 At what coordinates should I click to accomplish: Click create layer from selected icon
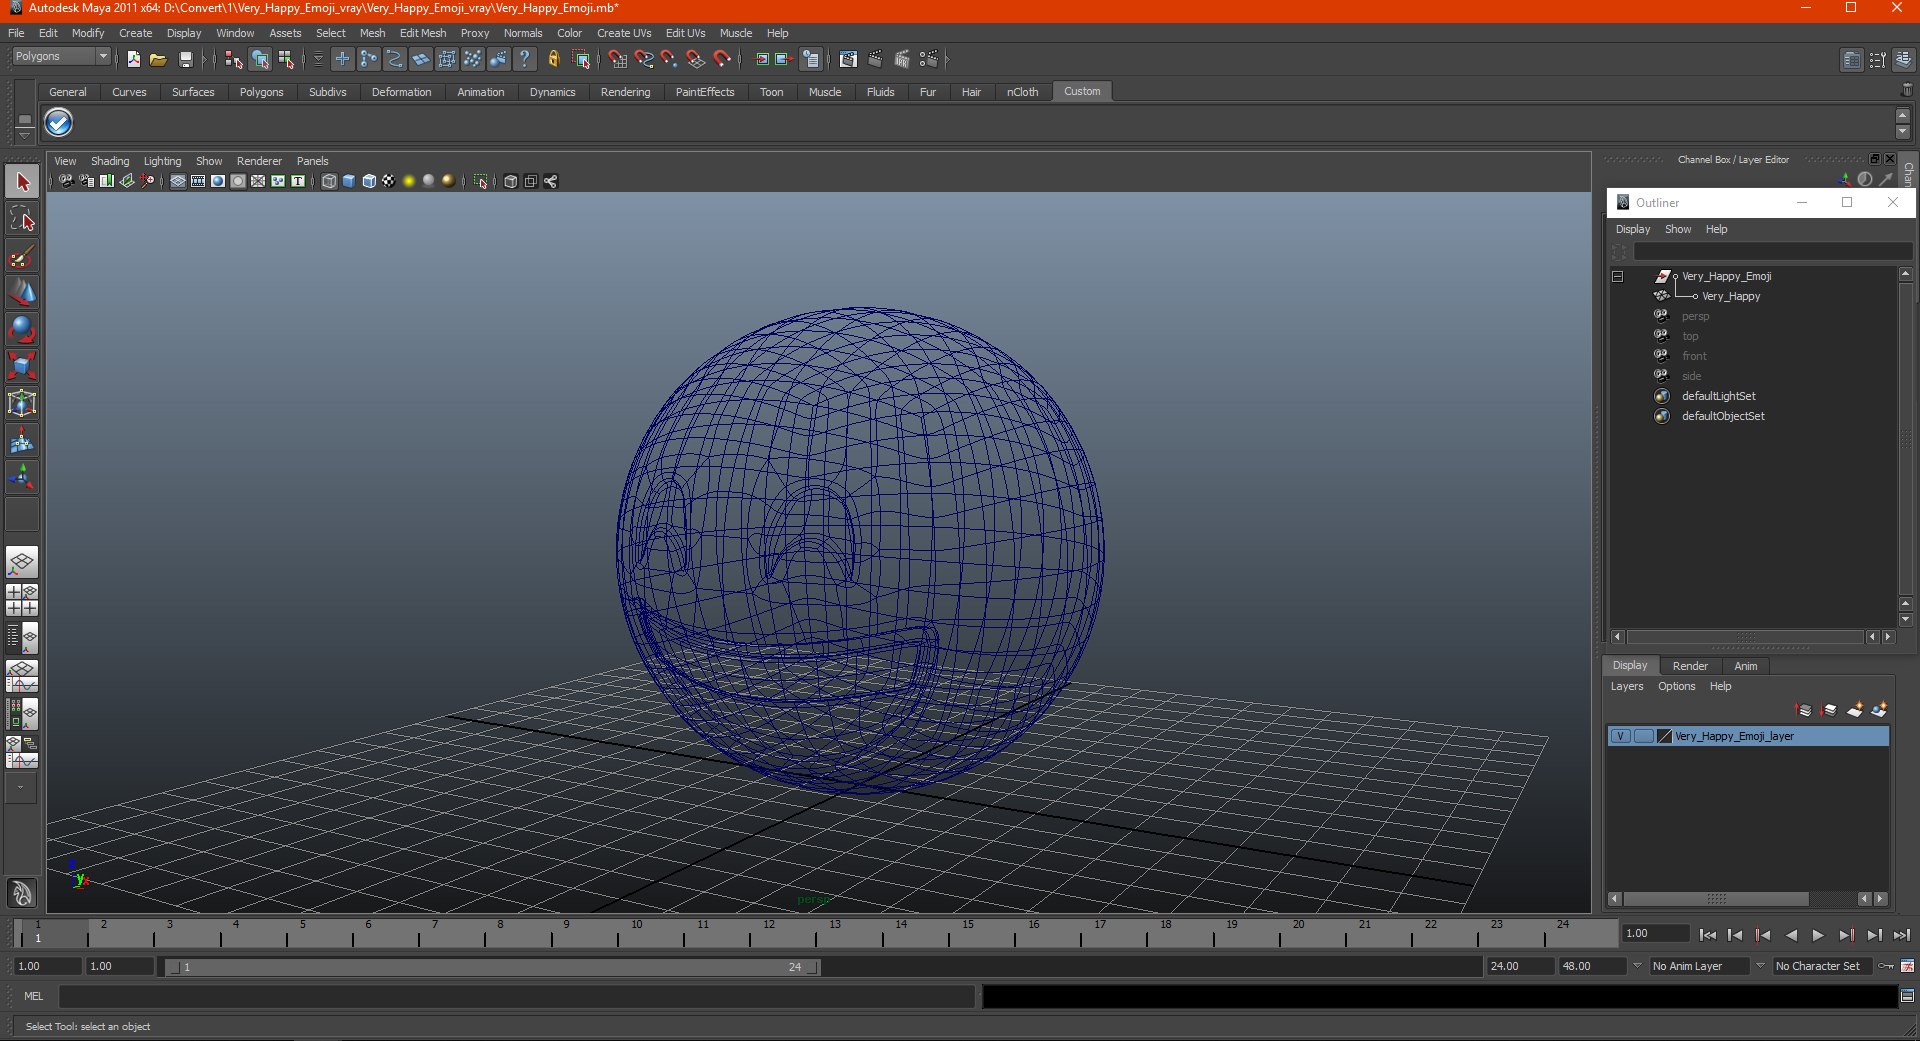click(x=1879, y=710)
